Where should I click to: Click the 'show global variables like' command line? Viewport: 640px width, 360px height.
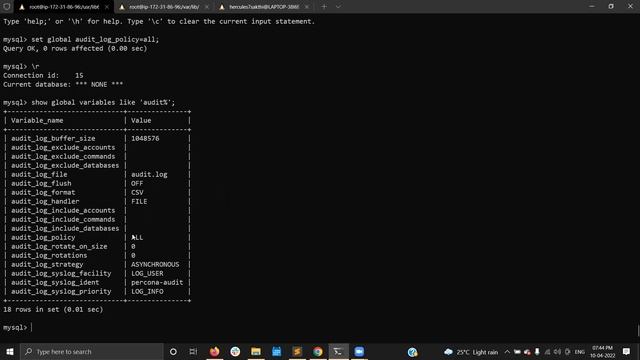89,102
